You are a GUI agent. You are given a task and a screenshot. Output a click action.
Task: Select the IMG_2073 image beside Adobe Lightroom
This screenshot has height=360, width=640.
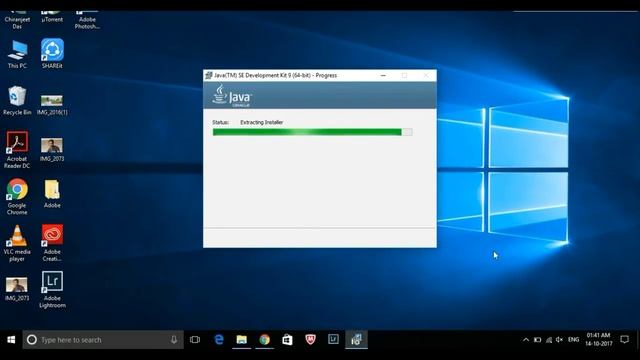[17, 289]
